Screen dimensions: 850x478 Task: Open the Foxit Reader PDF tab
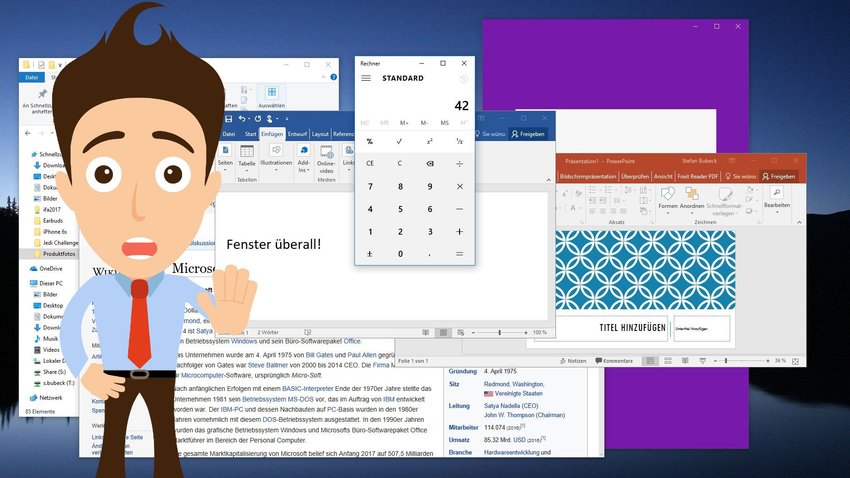click(x=698, y=176)
